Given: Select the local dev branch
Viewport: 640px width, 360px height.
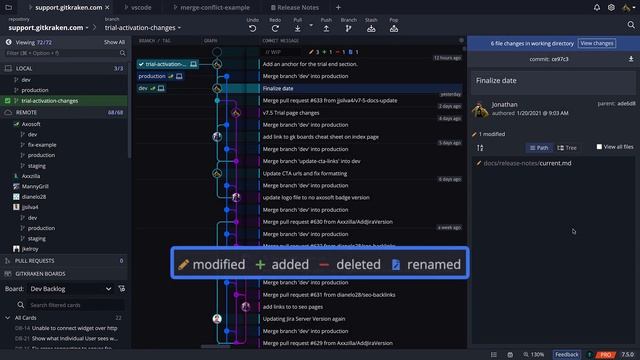Looking at the screenshot, I should [26, 80].
